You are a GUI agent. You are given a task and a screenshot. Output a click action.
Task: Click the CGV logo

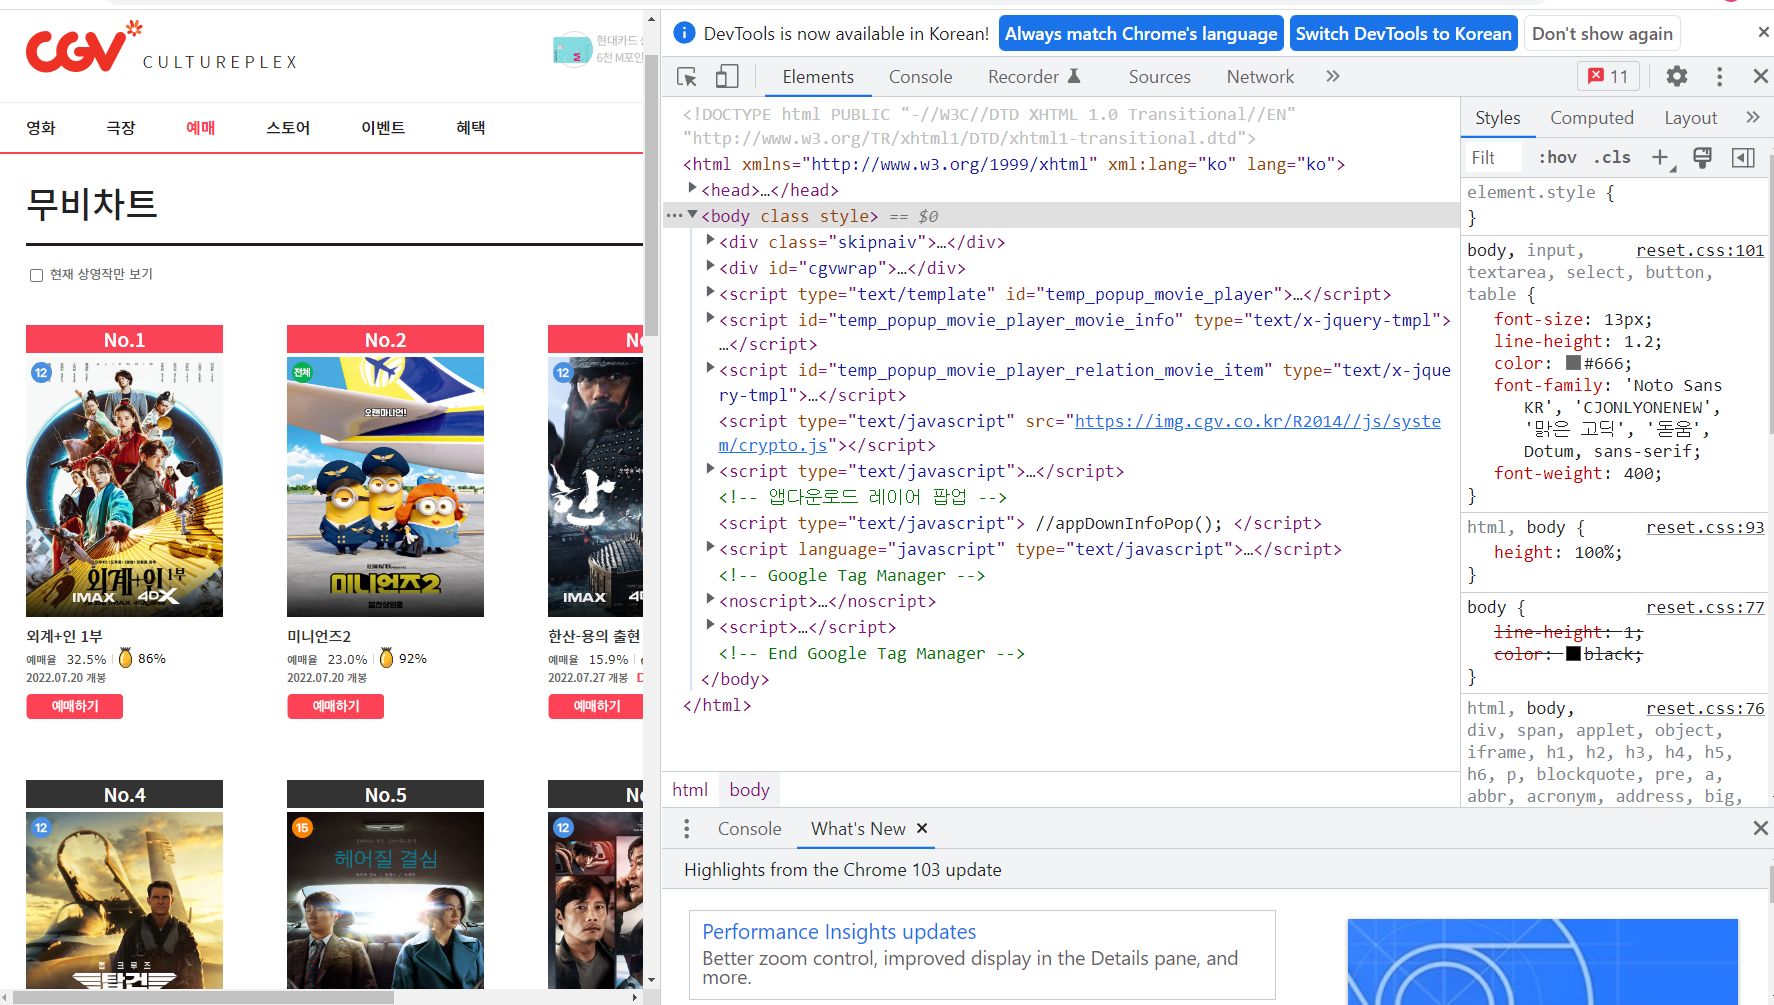click(x=84, y=48)
